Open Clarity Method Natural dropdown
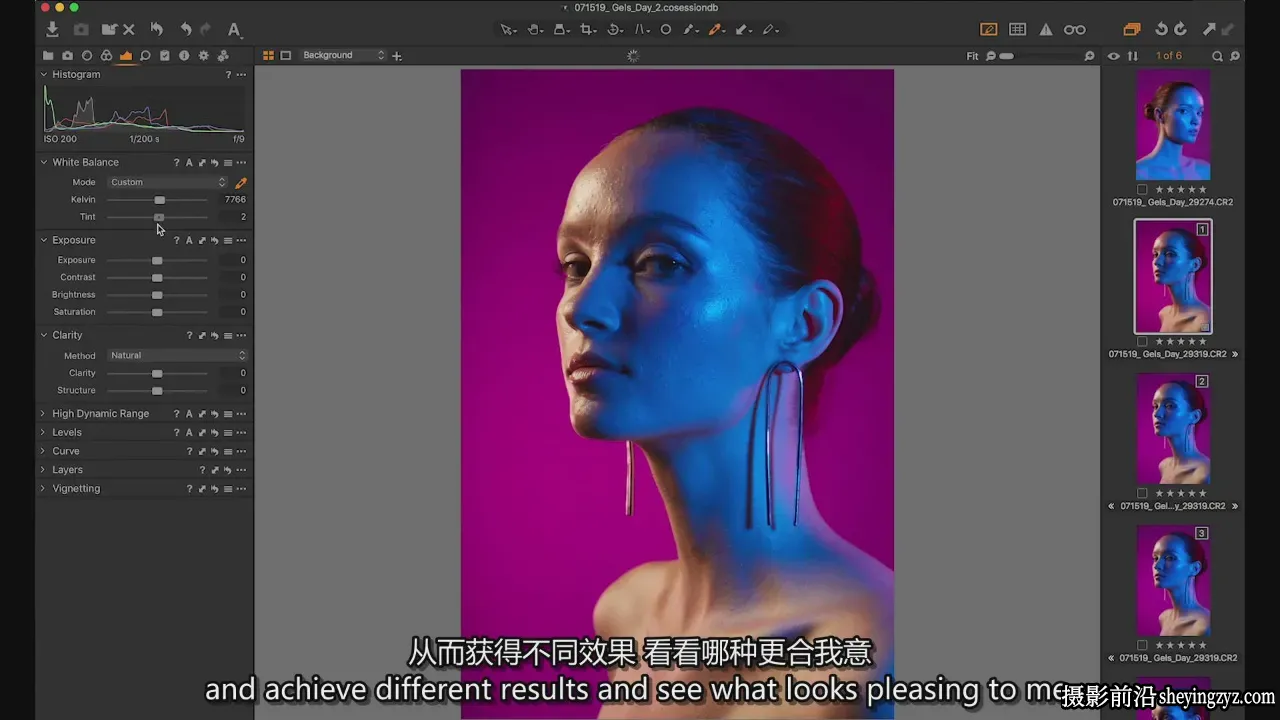 click(x=177, y=355)
